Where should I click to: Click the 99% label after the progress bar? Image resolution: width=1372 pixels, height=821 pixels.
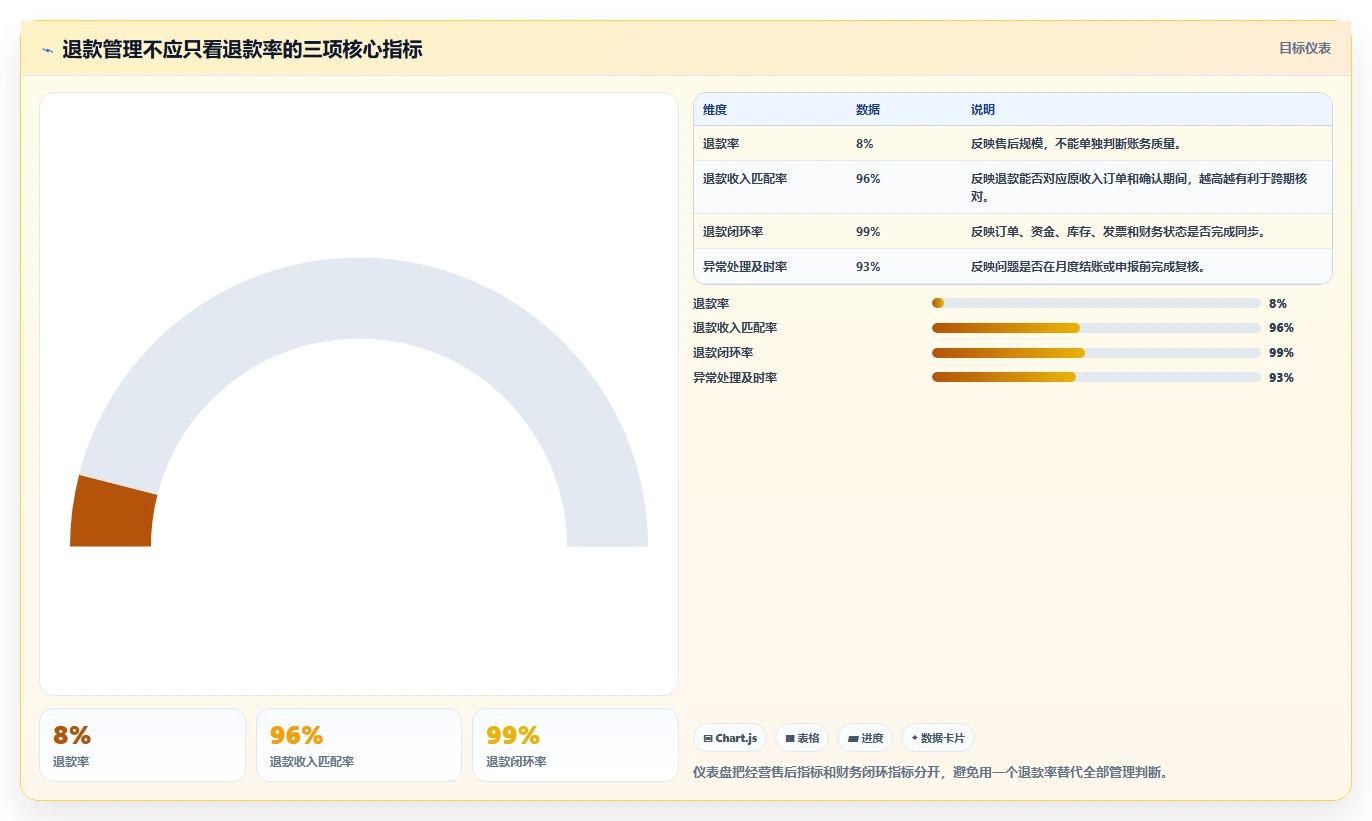tap(1281, 353)
